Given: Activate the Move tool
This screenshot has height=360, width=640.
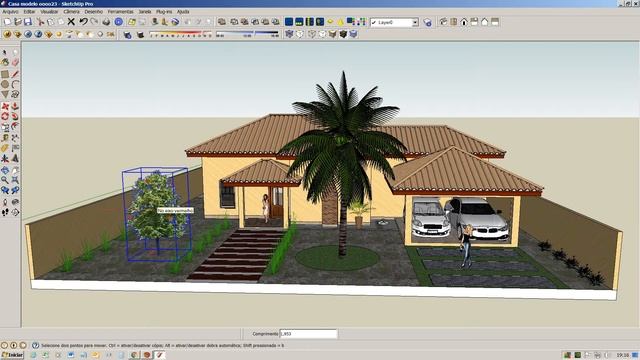Looking at the screenshot, I should pos(5,106).
